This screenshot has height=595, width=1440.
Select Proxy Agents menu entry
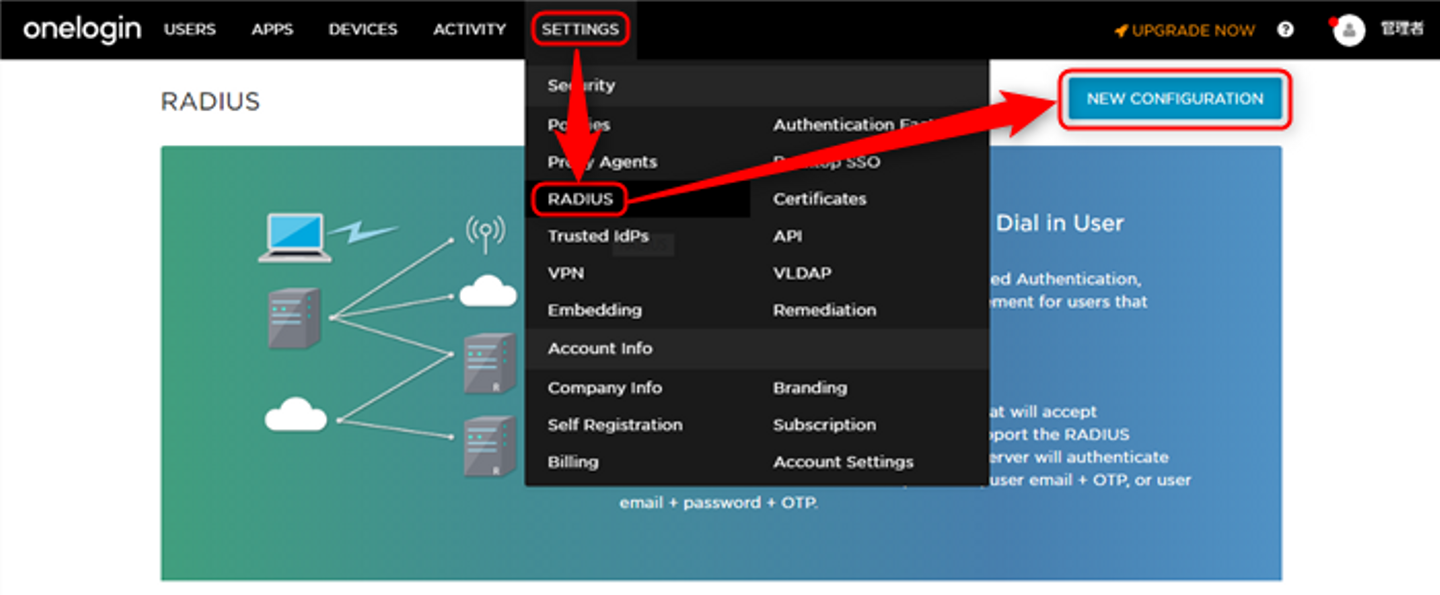click(602, 162)
